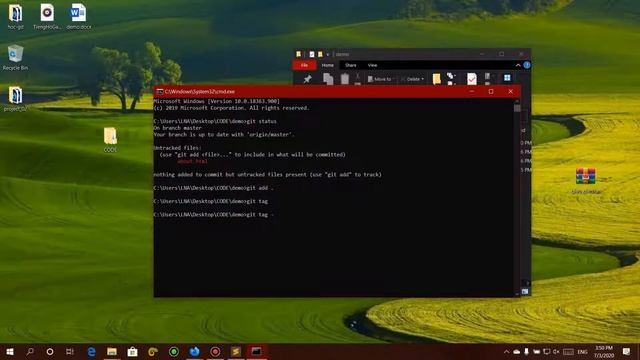Click the 'git add .' command line
Viewport: 640px width, 360px height.
tap(213, 188)
